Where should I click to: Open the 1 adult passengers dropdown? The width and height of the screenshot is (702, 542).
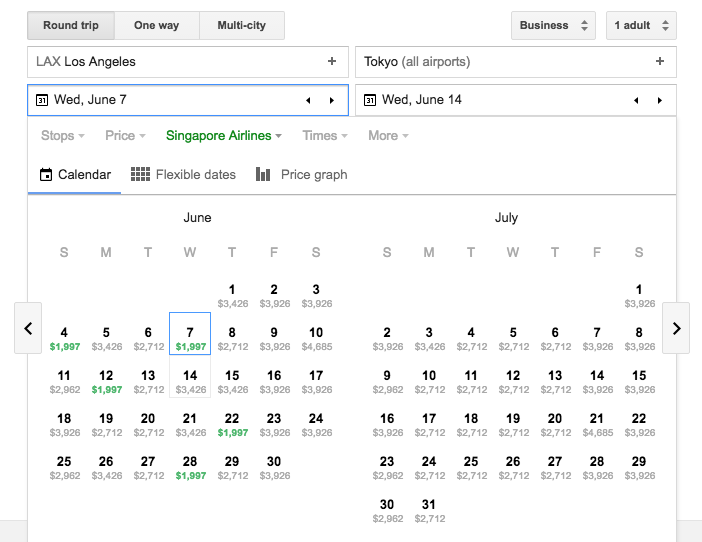(641, 25)
